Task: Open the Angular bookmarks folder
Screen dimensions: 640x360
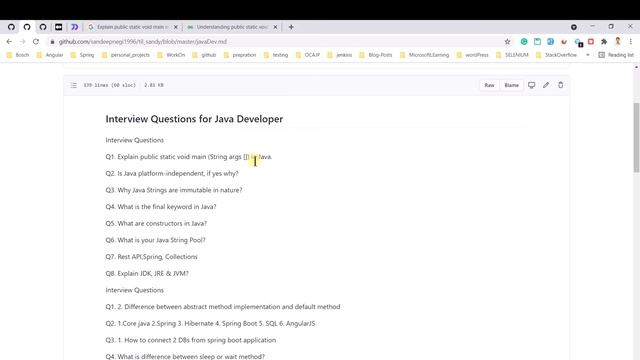Action: pos(50,55)
